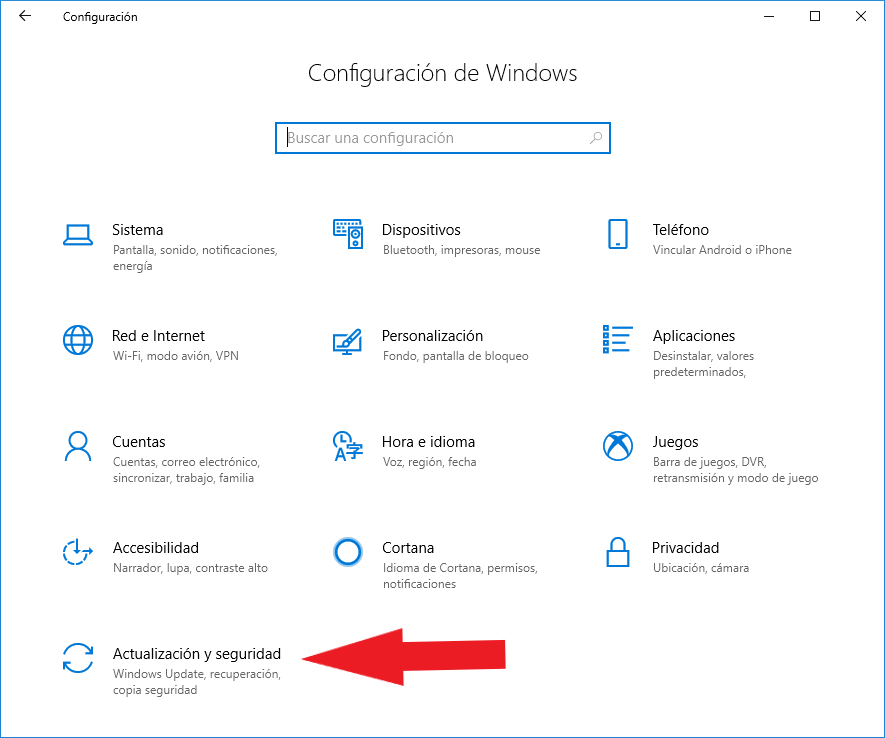Click the Privacidad heading
Image resolution: width=885 pixels, height=738 pixels.
coord(685,548)
